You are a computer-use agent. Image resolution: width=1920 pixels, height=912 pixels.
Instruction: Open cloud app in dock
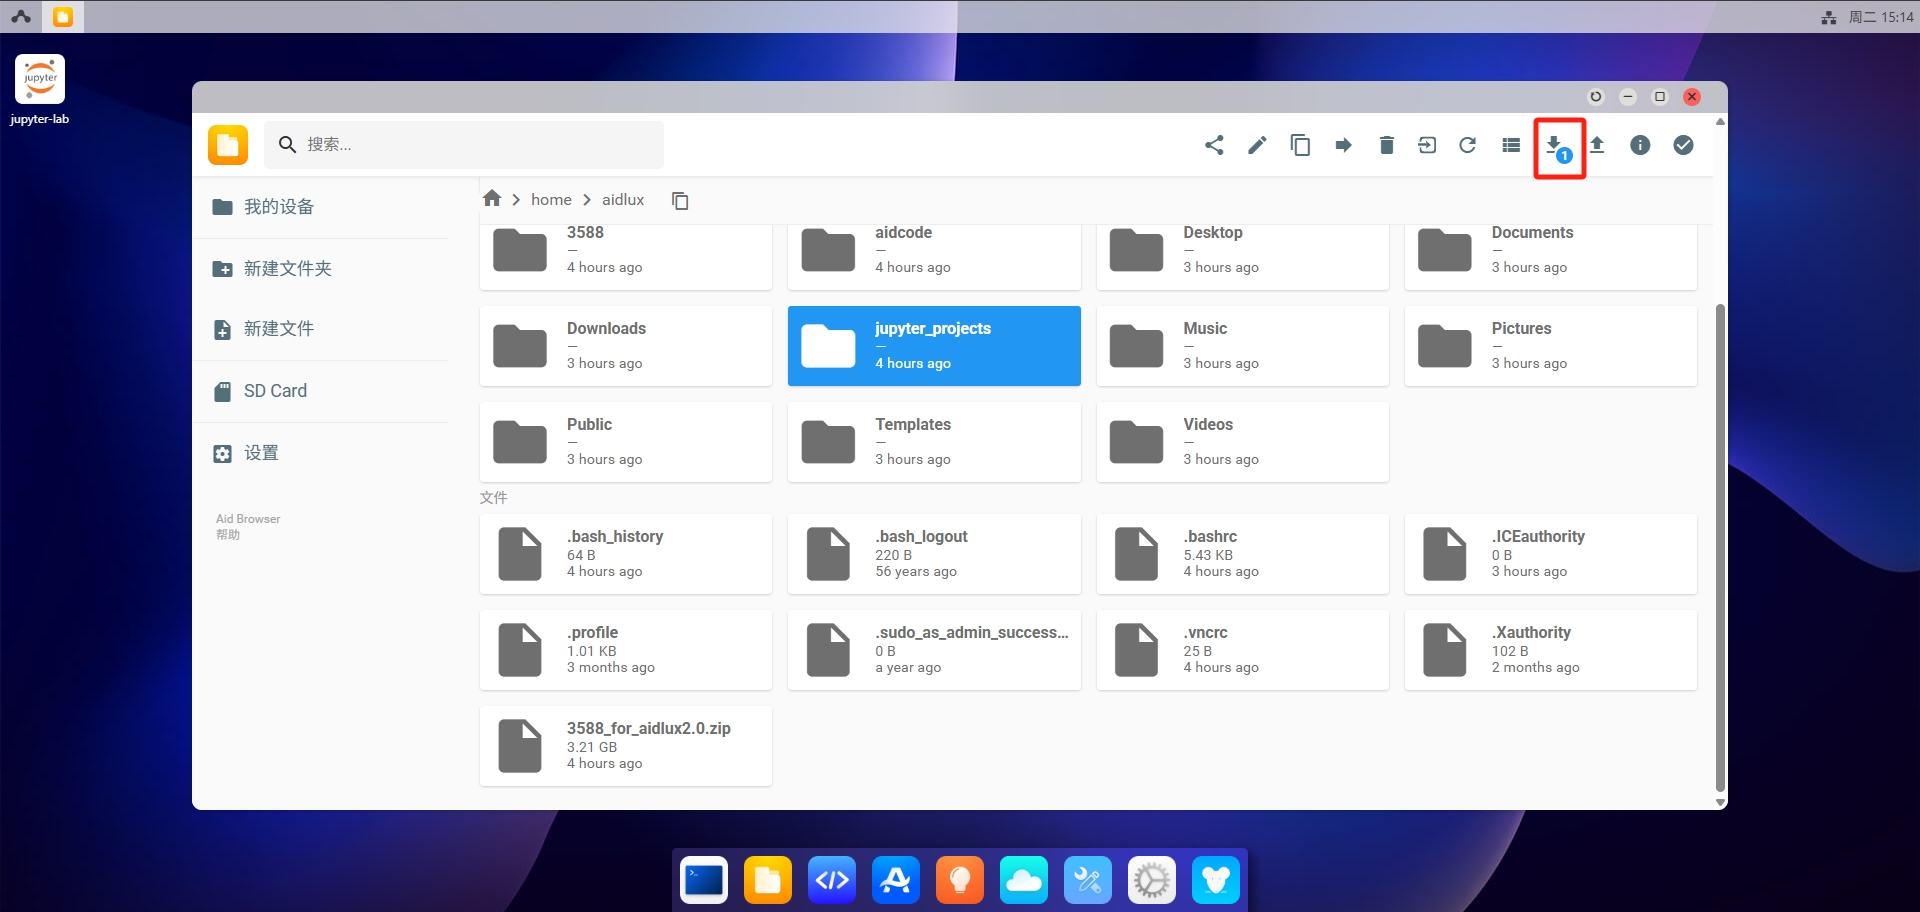coord(1024,880)
